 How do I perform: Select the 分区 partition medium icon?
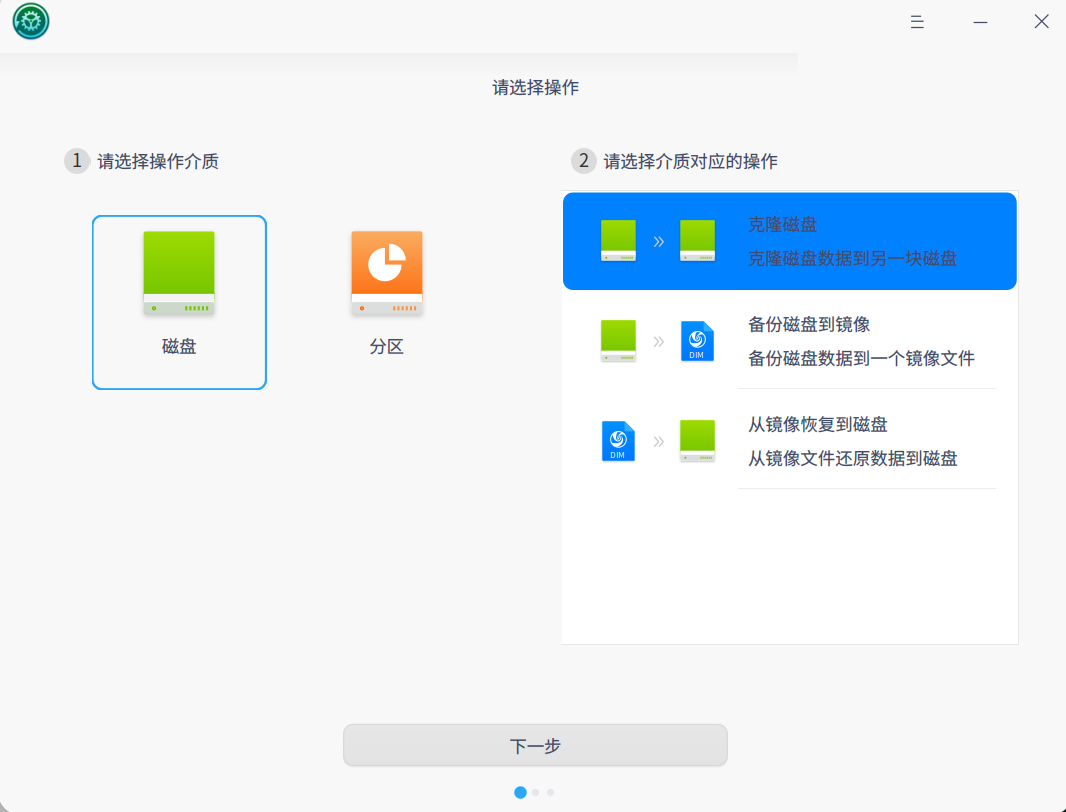[x=387, y=273]
